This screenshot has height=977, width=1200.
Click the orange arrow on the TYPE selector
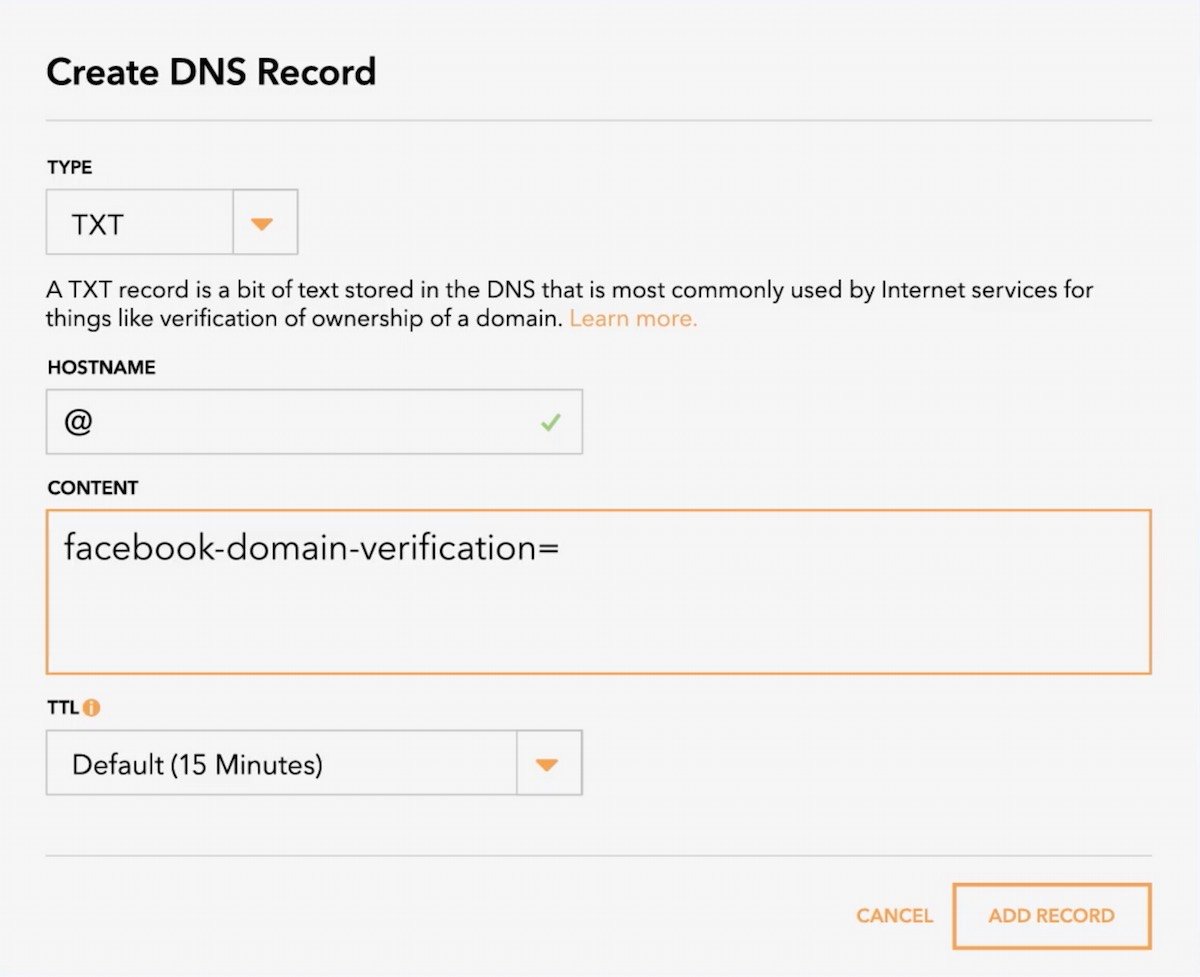[x=264, y=222]
